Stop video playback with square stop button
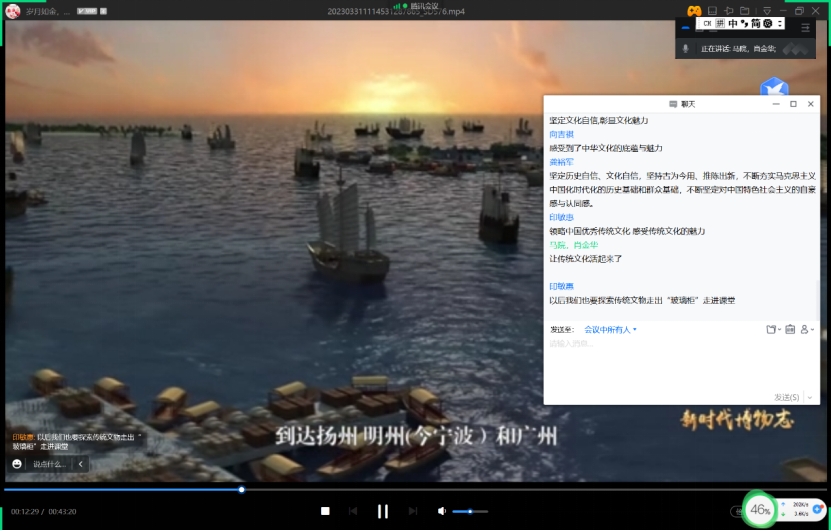 point(325,511)
